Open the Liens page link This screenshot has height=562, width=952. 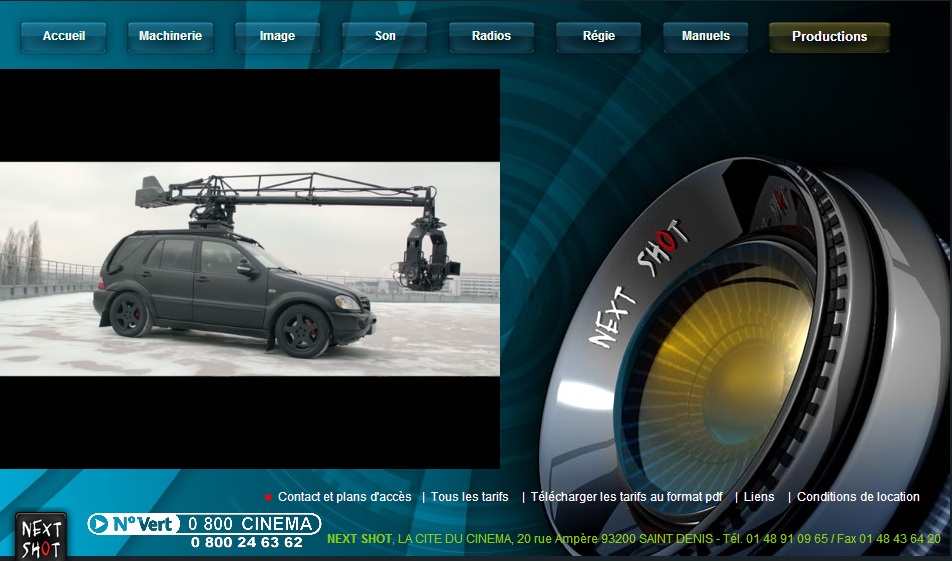[x=758, y=497]
